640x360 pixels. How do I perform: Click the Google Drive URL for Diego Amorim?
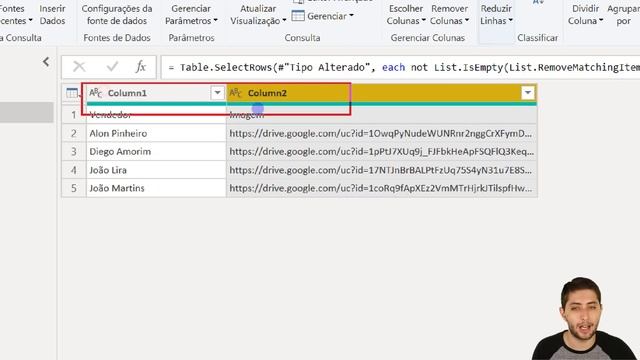381,151
